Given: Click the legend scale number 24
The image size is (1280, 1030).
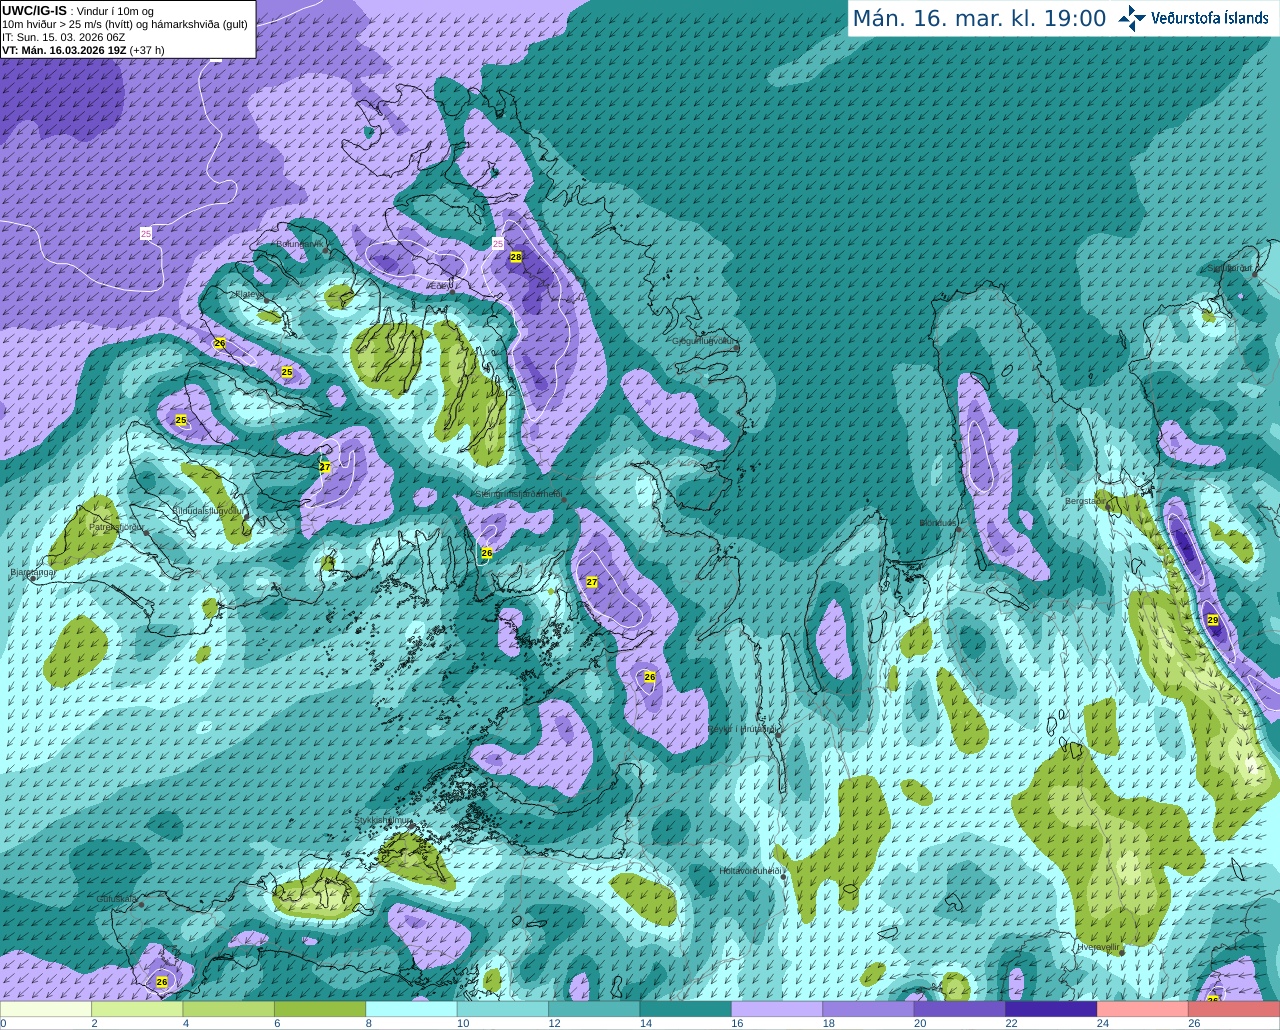Looking at the screenshot, I should pos(1102,1023).
